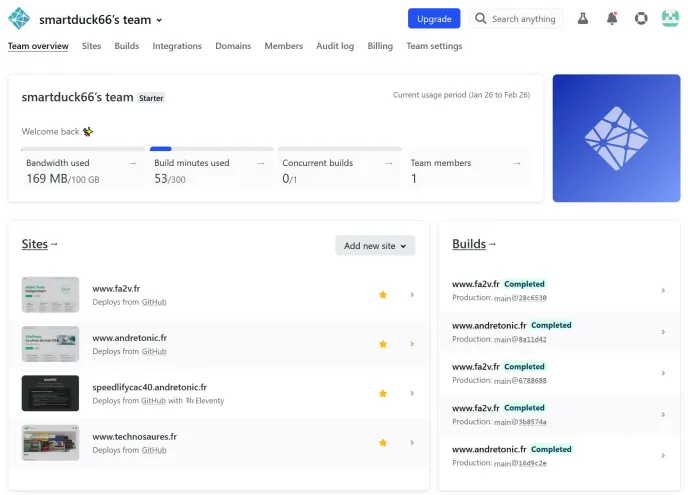Open commit link 28c6530
The height and width of the screenshot is (495, 688).
click(x=533, y=298)
